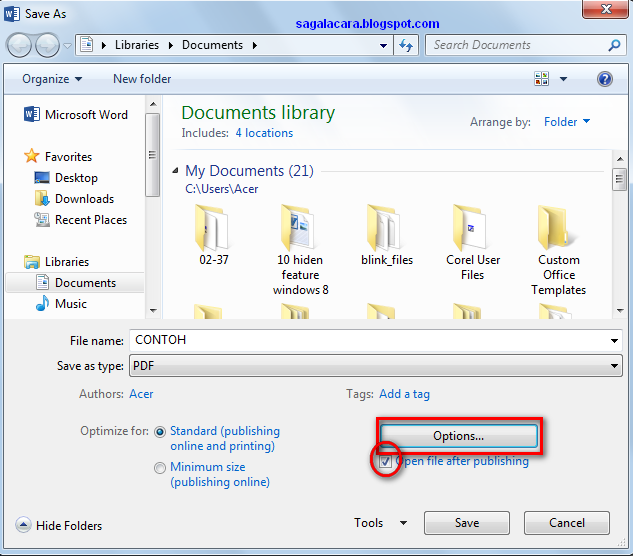Select the 02-37 folder
Screen dimensions: 633x556
214,235
